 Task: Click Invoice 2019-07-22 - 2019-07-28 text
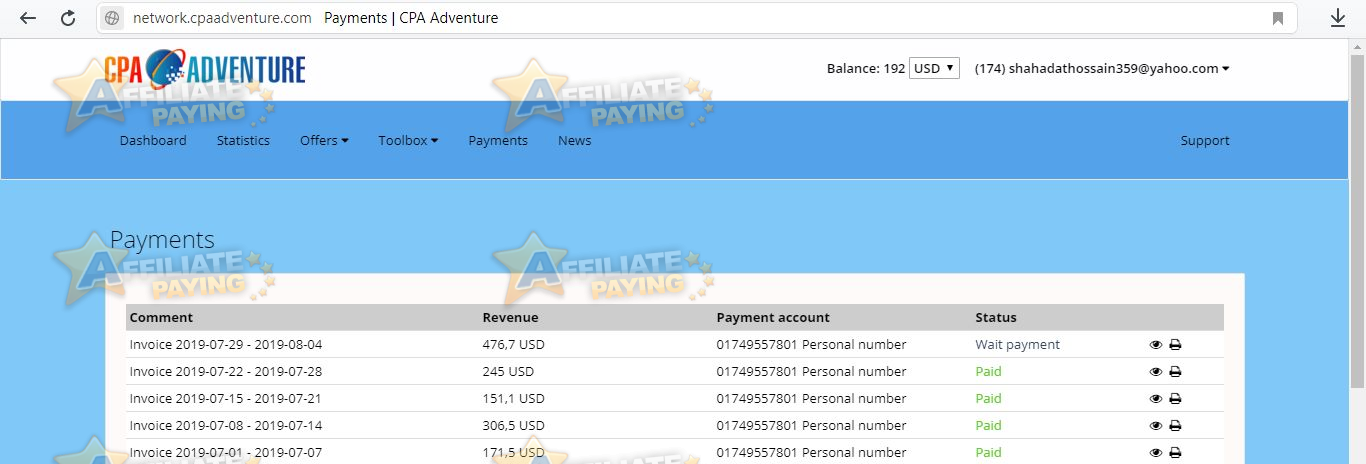pos(226,372)
